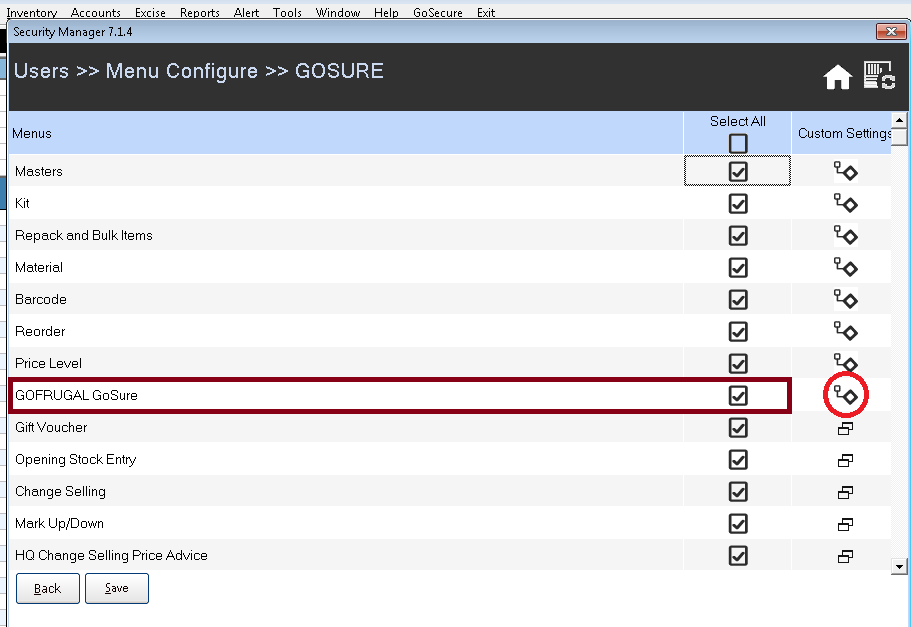
Task: Uncheck the Reorder menu checkbox
Action: tap(738, 331)
